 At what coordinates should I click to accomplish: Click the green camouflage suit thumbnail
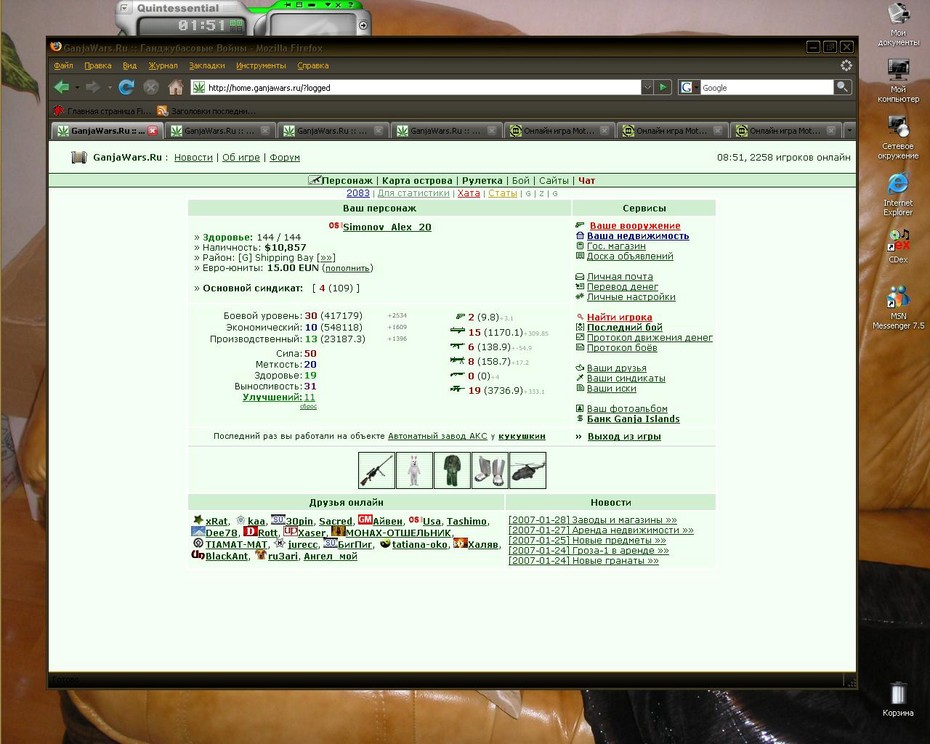click(x=452, y=470)
